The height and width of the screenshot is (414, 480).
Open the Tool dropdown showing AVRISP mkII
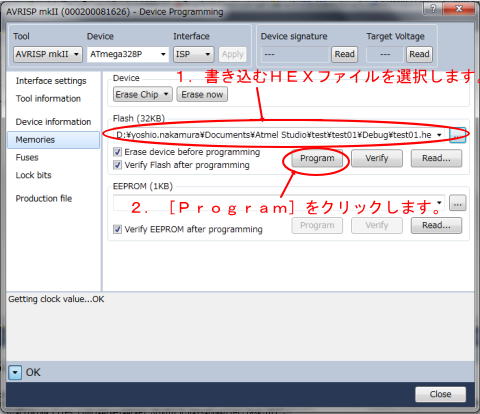(48, 54)
